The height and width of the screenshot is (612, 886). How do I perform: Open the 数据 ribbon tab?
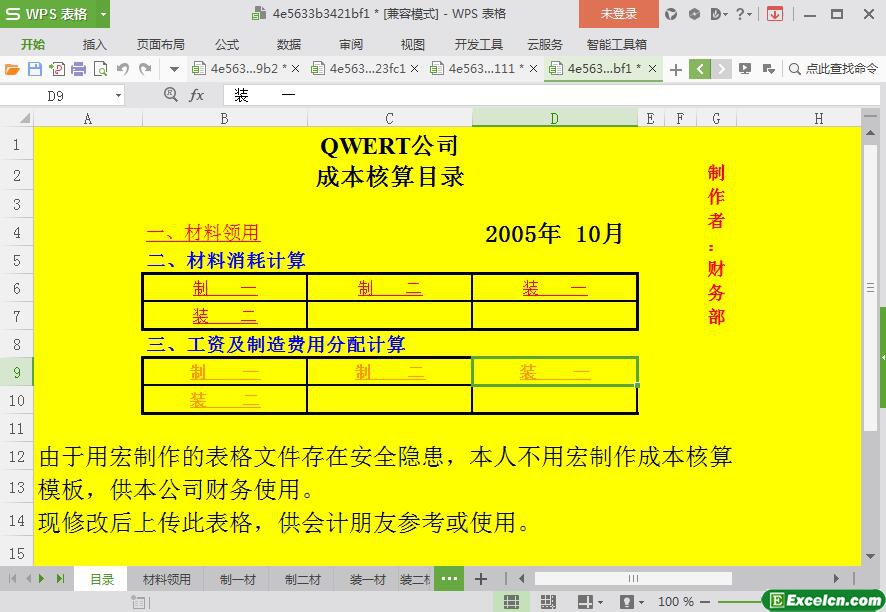click(x=289, y=45)
